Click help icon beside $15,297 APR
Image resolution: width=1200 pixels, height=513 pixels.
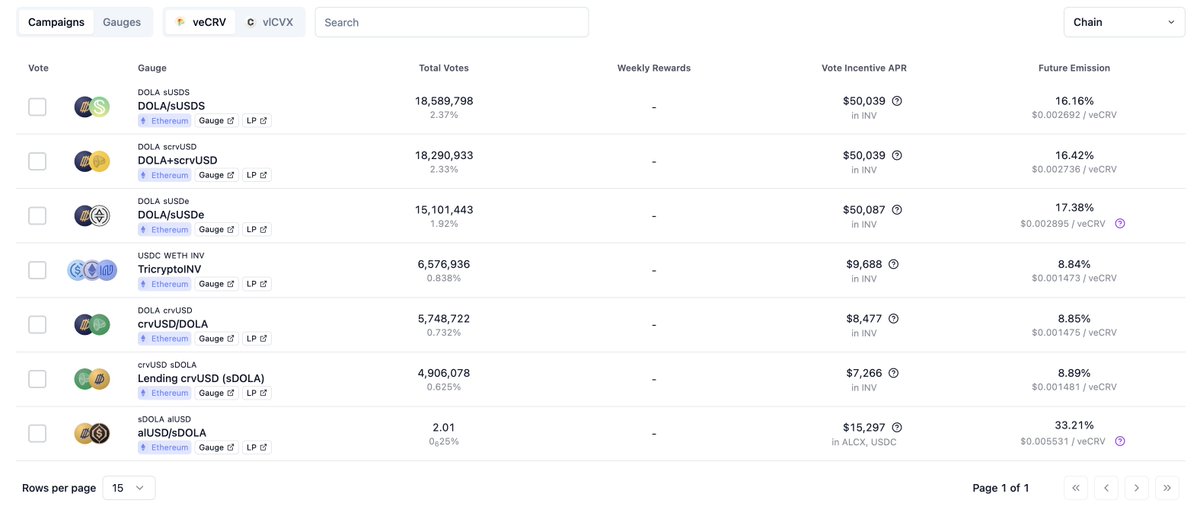pos(897,427)
